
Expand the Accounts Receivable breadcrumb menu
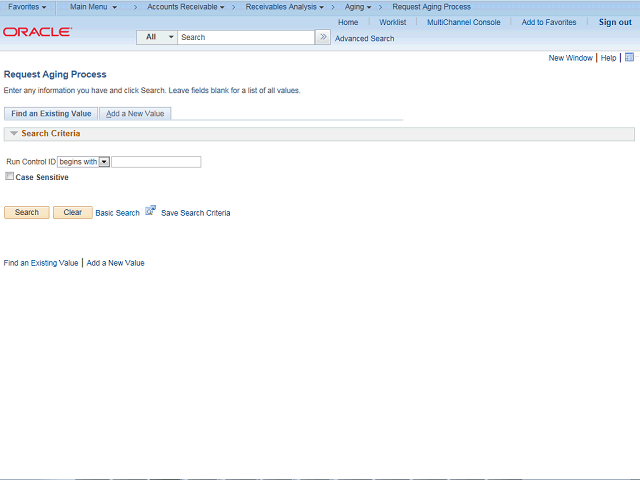click(186, 7)
